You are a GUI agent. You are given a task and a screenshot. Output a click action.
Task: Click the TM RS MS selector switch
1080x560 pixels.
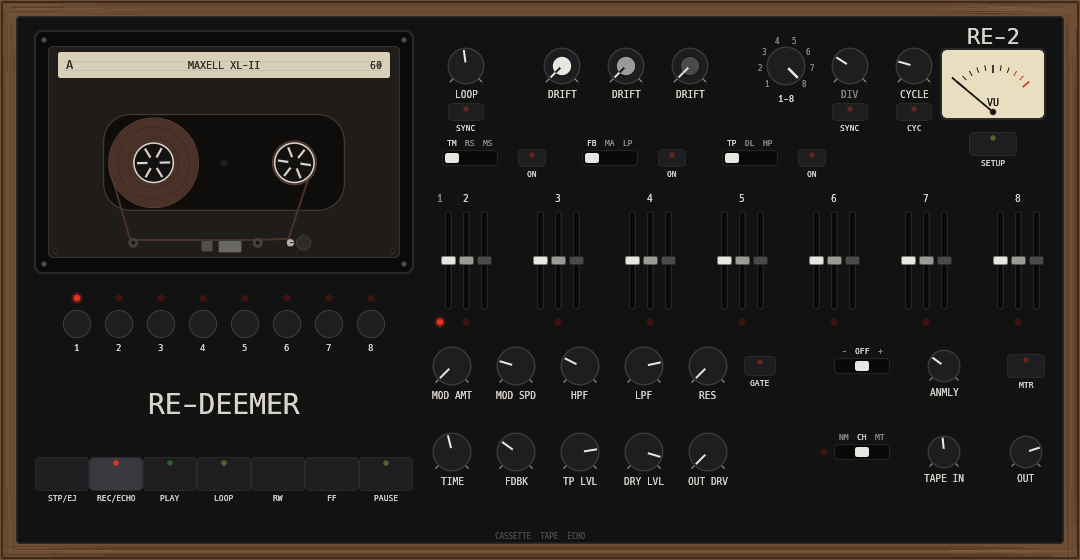(470, 158)
